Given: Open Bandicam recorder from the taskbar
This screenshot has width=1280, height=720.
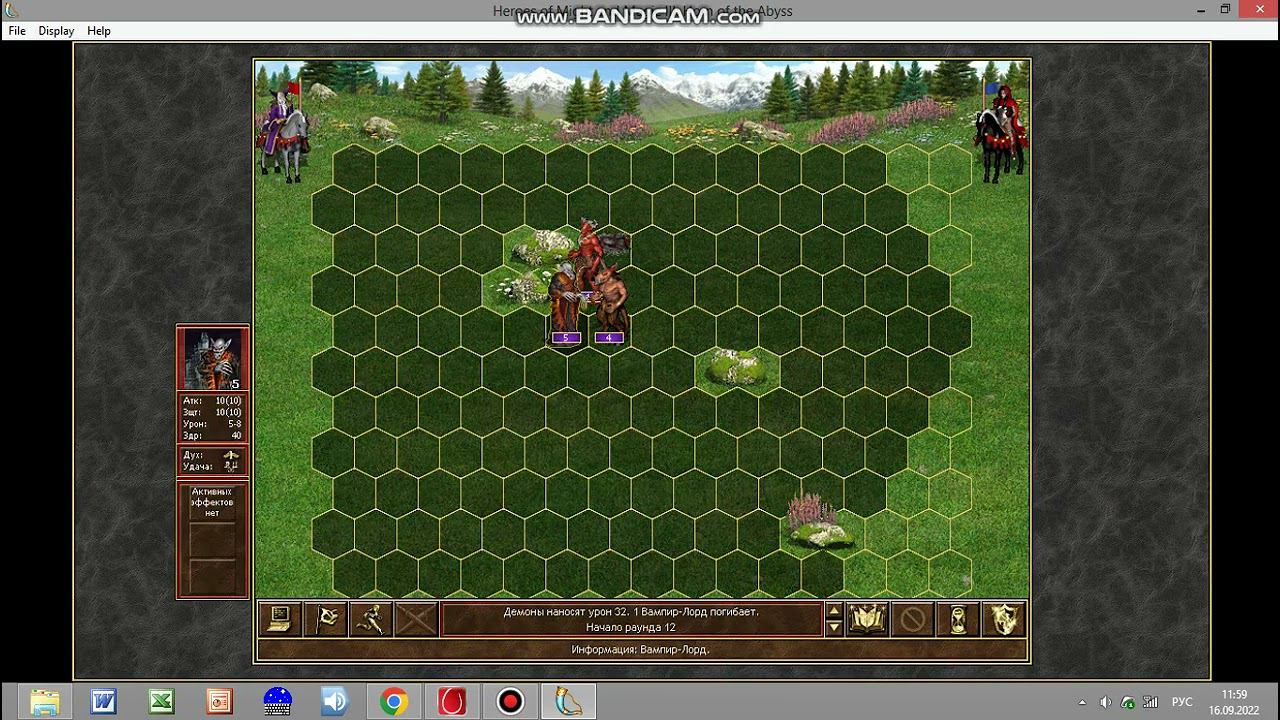Looking at the screenshot, I should click(x=510, y=702).
